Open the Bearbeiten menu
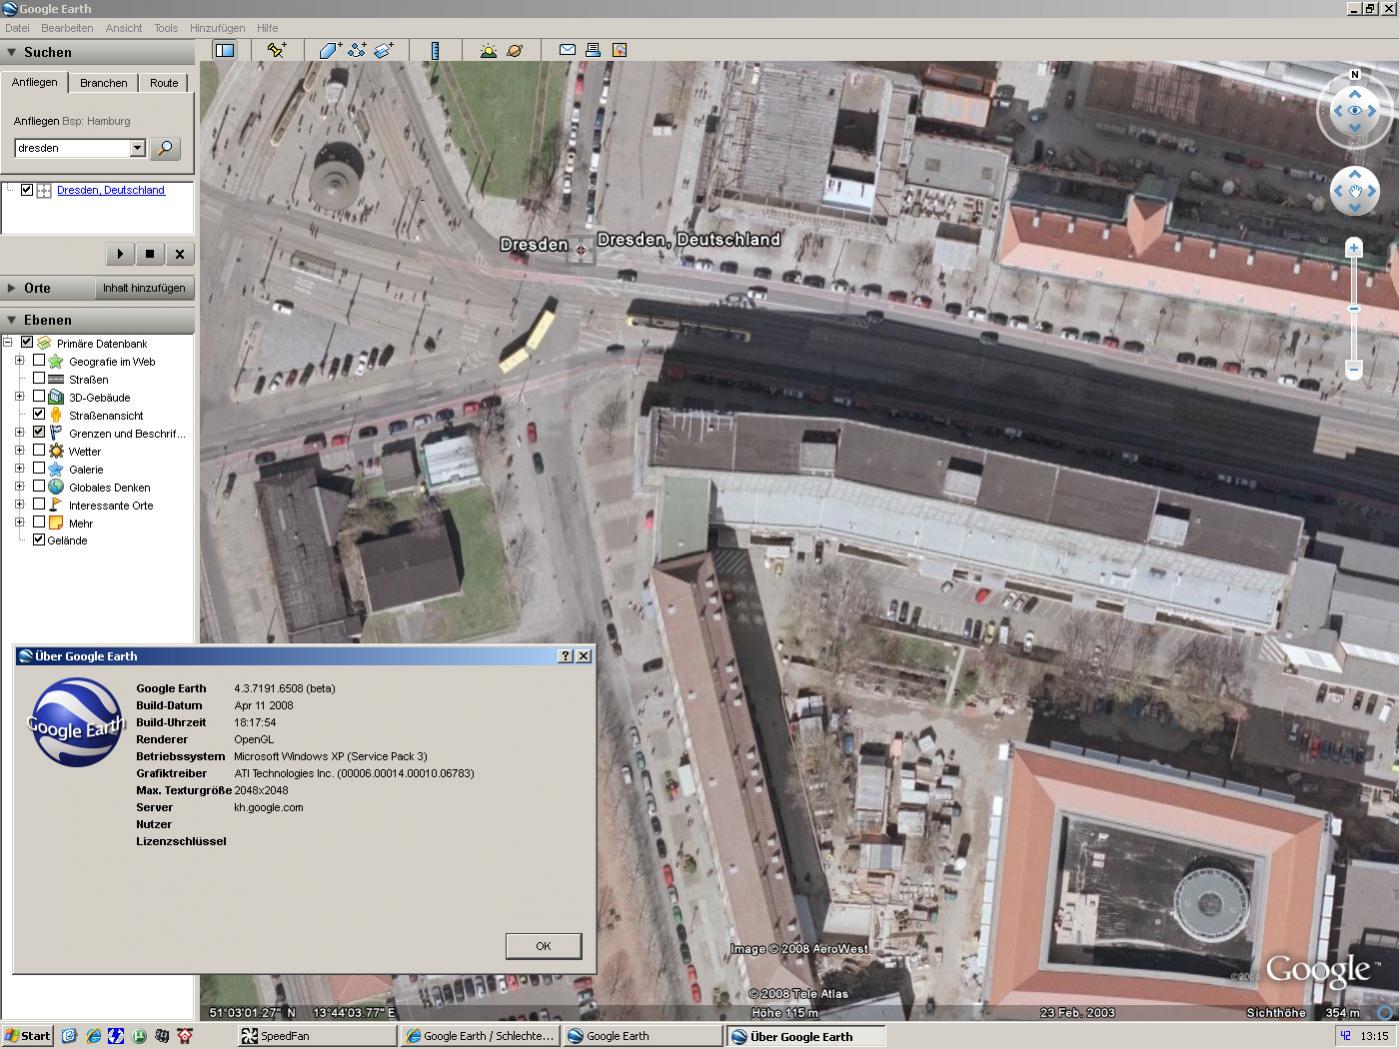Screen dimensions: 1399x1049 tap(67, 28)
